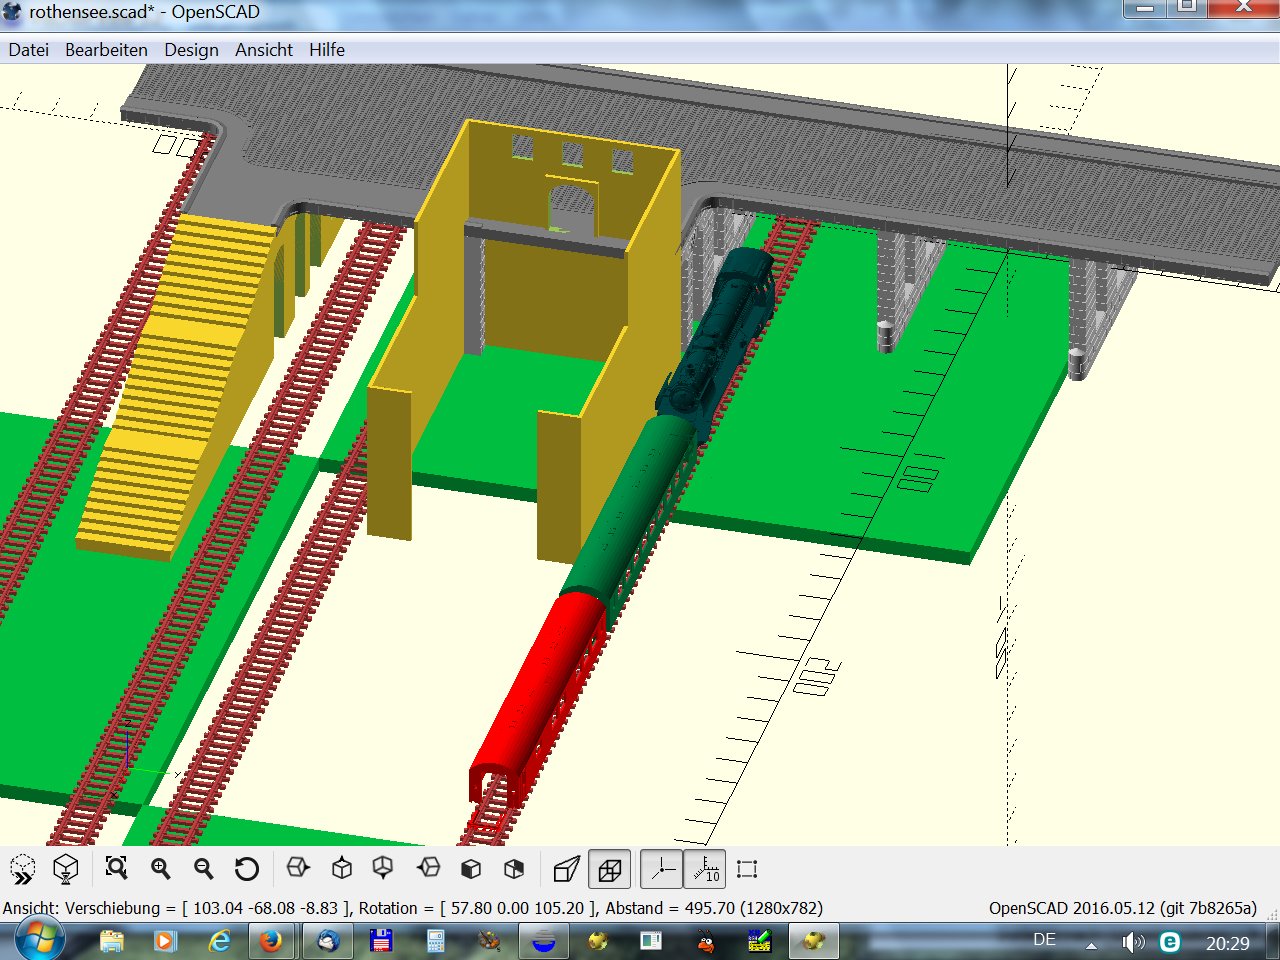Screen dimensions: 1280x960
Task: Click the Render hourglass cube icon
Action: 66,869
